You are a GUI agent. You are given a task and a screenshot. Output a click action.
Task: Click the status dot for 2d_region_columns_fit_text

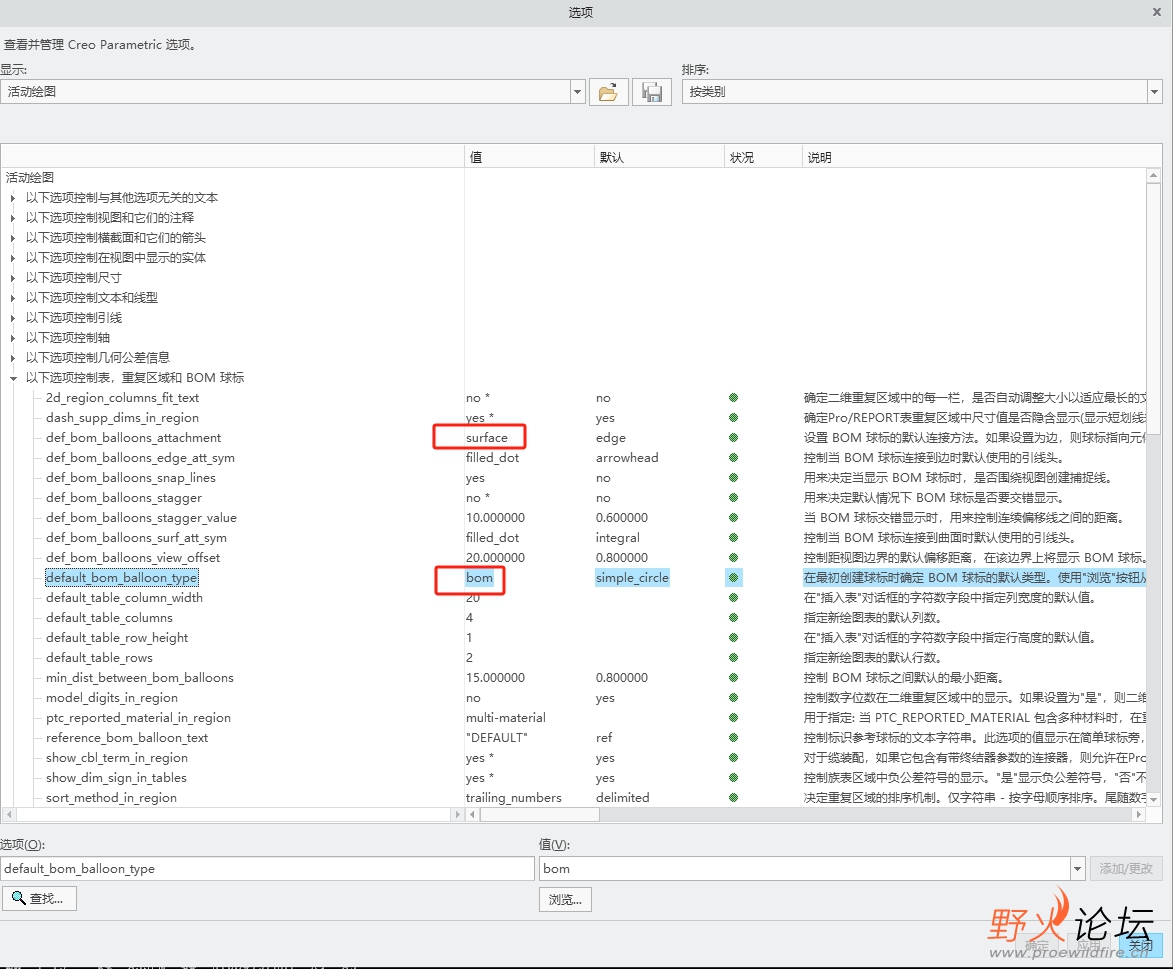tap(733, 397)
